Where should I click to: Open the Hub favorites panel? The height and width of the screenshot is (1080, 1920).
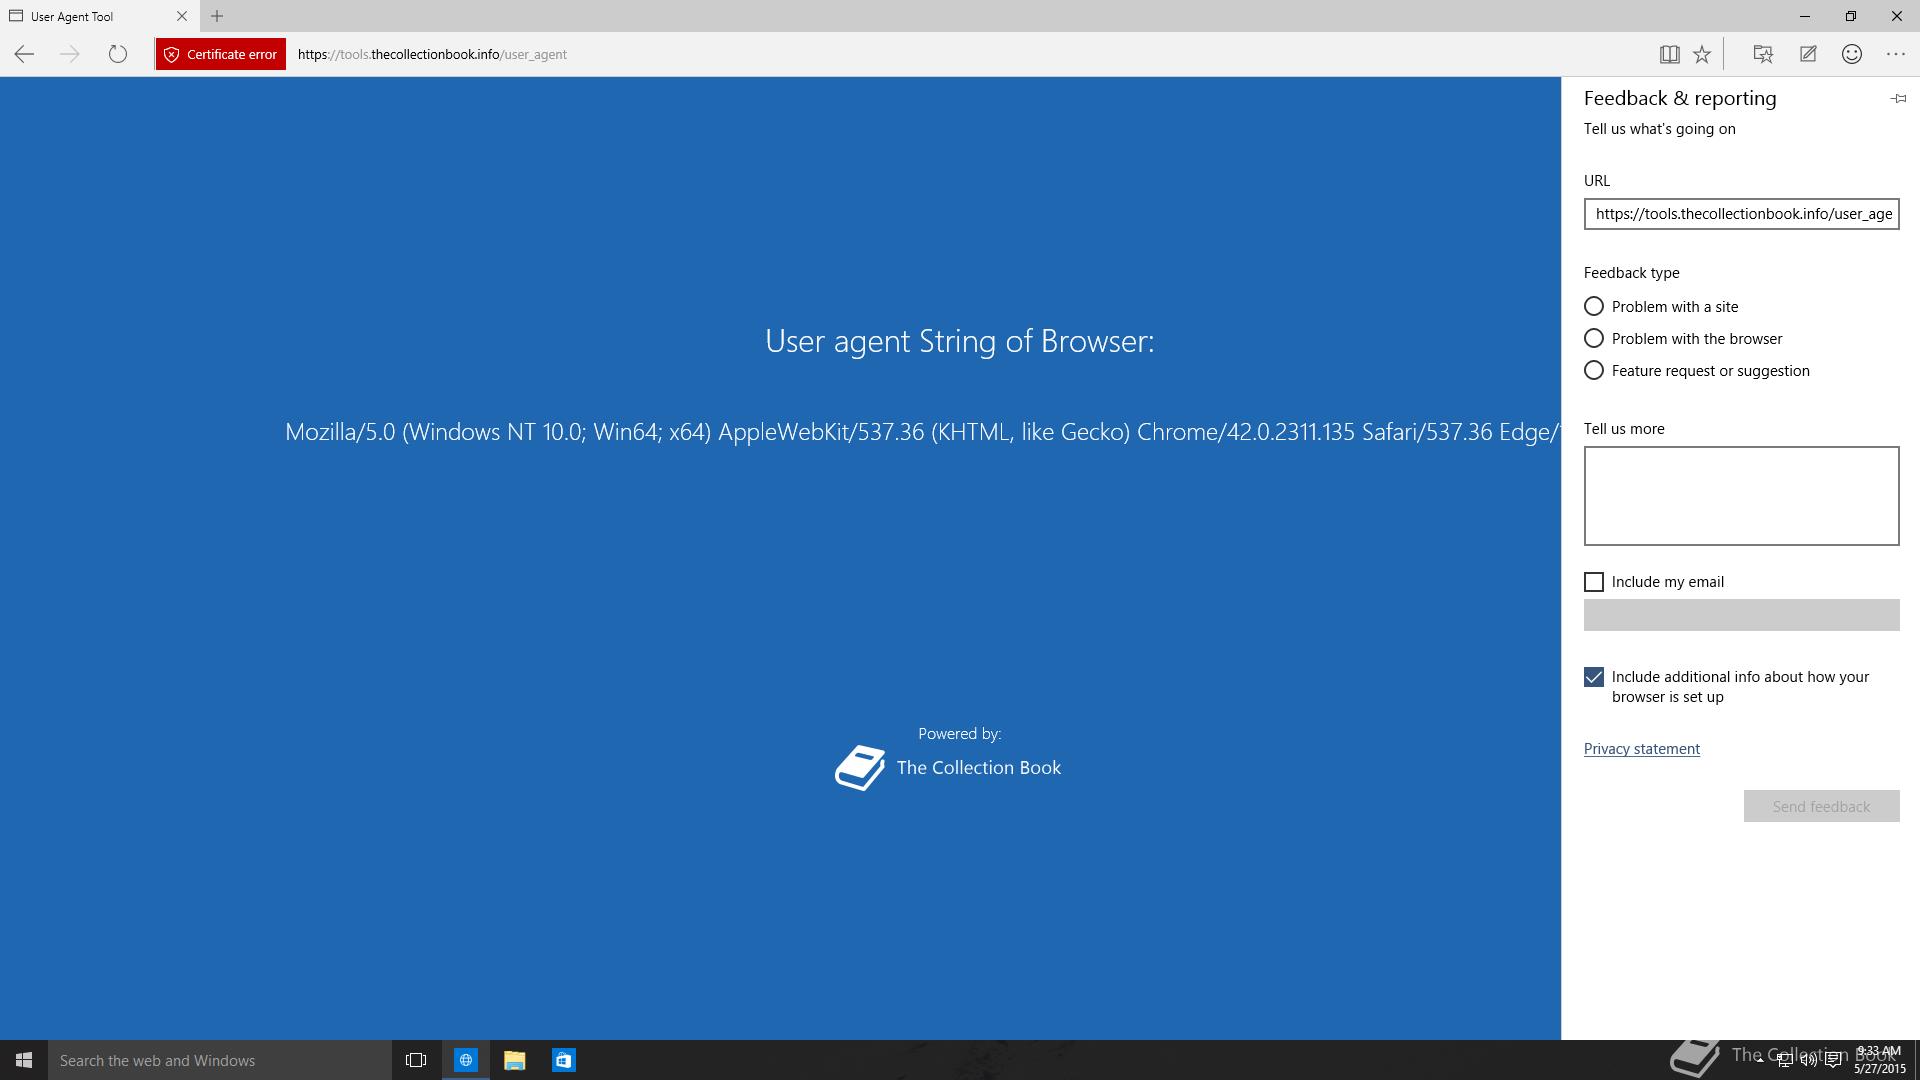1763,54
